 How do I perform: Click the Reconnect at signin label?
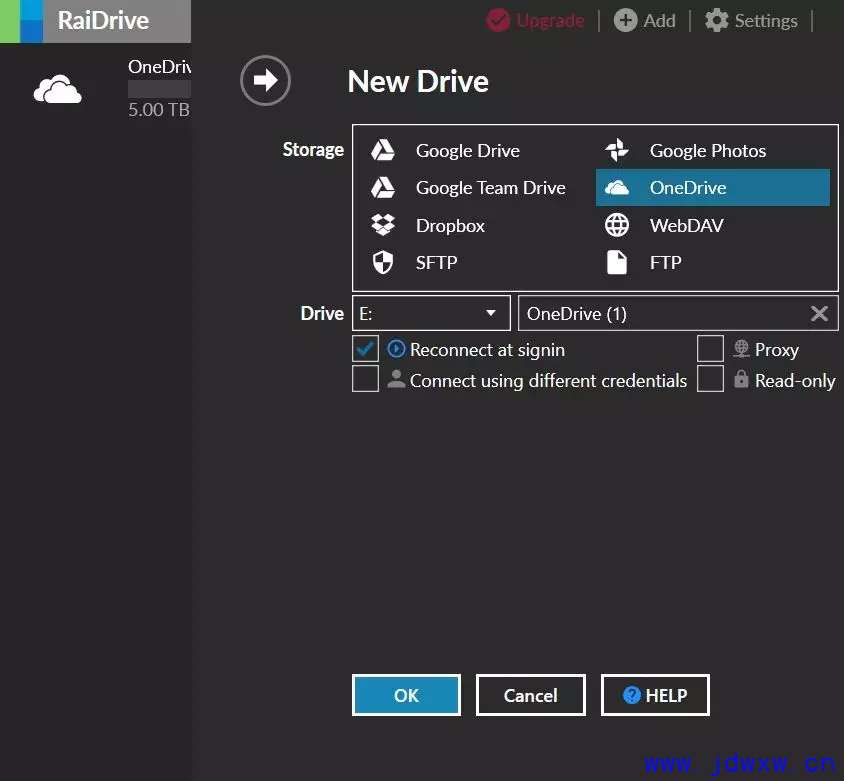487,349
